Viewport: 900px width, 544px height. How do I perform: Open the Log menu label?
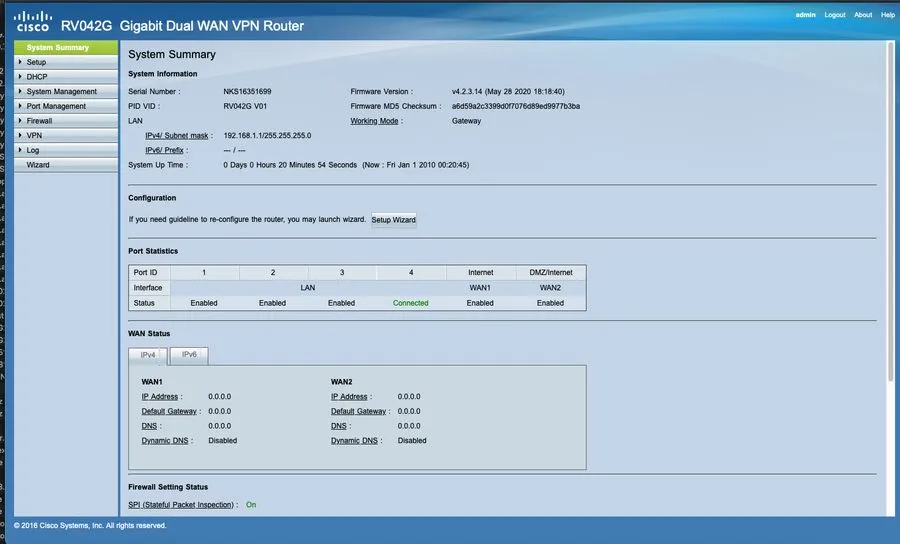[33, 150]
